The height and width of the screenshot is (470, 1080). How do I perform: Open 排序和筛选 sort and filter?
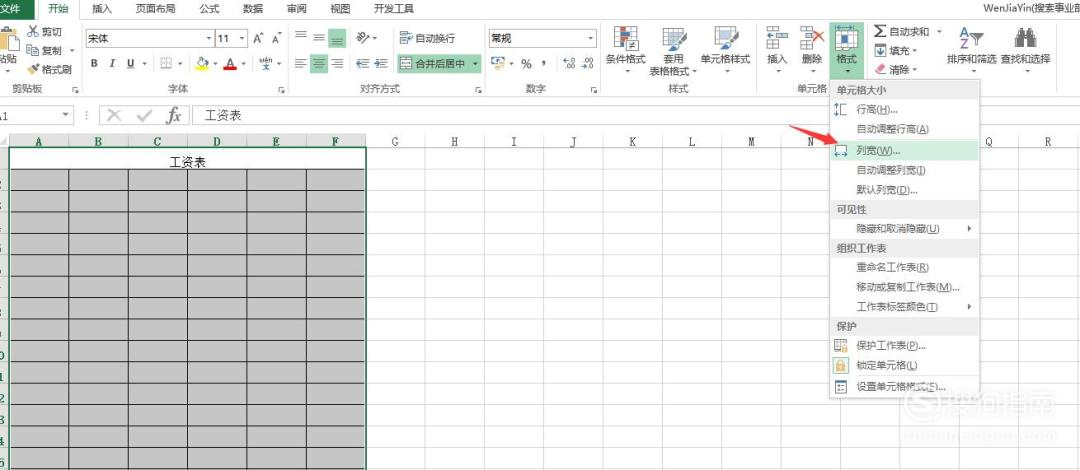point(971,49)
